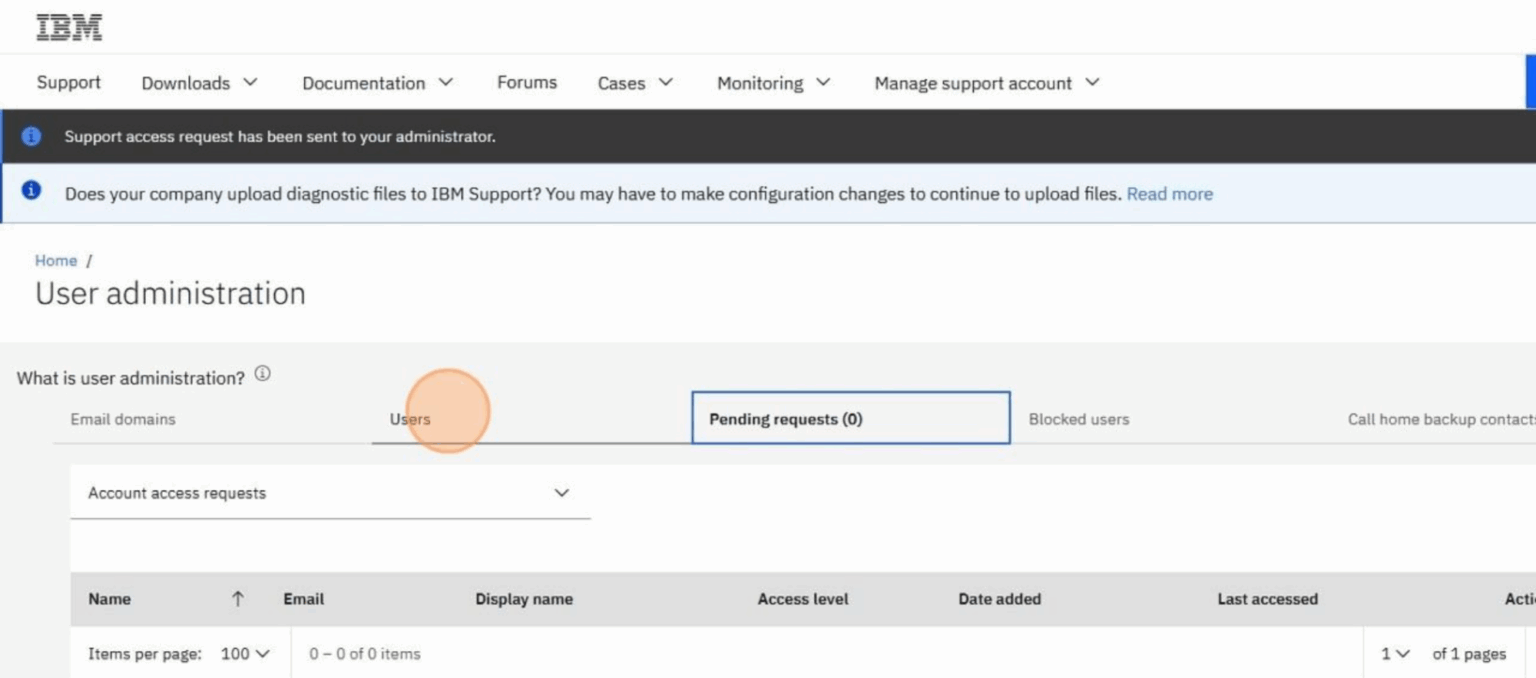Click the info icon on the support access banner
The height and width of the screenshot is (678, 1536).
30,136
